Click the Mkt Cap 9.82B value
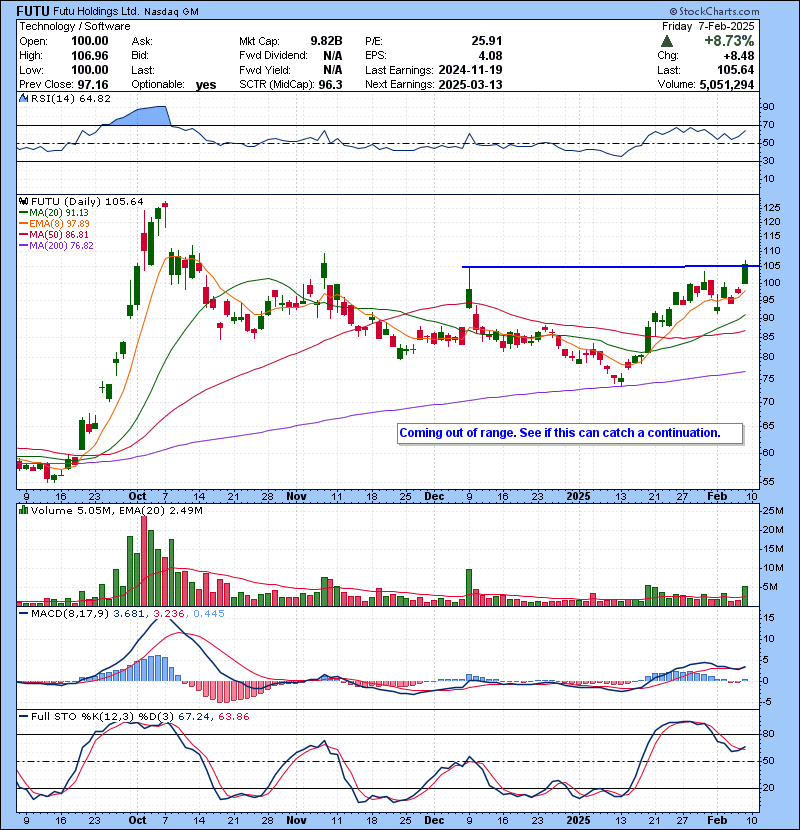The height and width of the screenshot is (830, 800). pyautogui.click(x=326, y=41)
